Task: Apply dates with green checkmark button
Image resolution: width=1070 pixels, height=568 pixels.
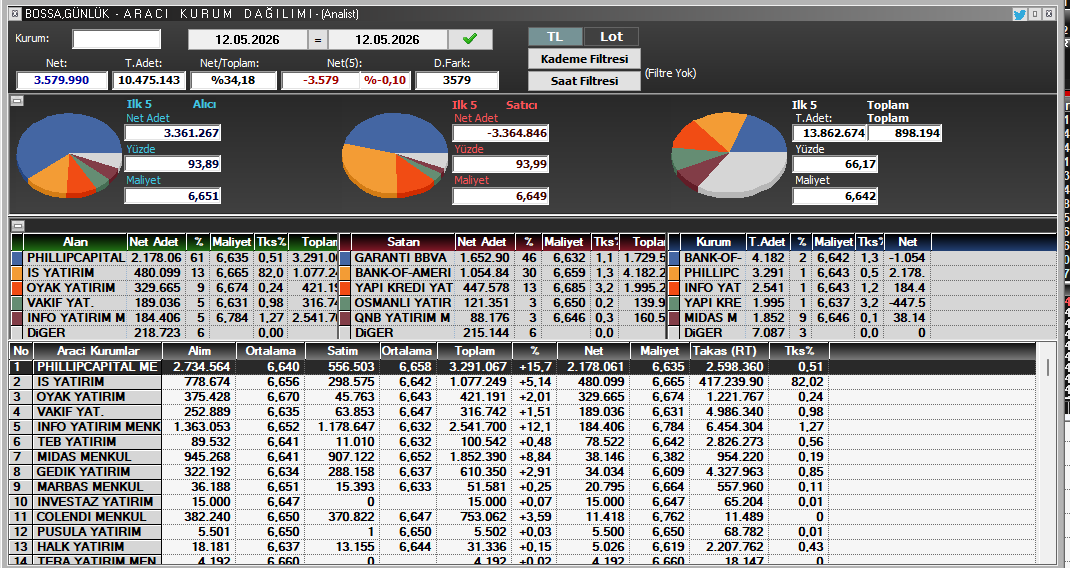Action: [x=469, y=39]
